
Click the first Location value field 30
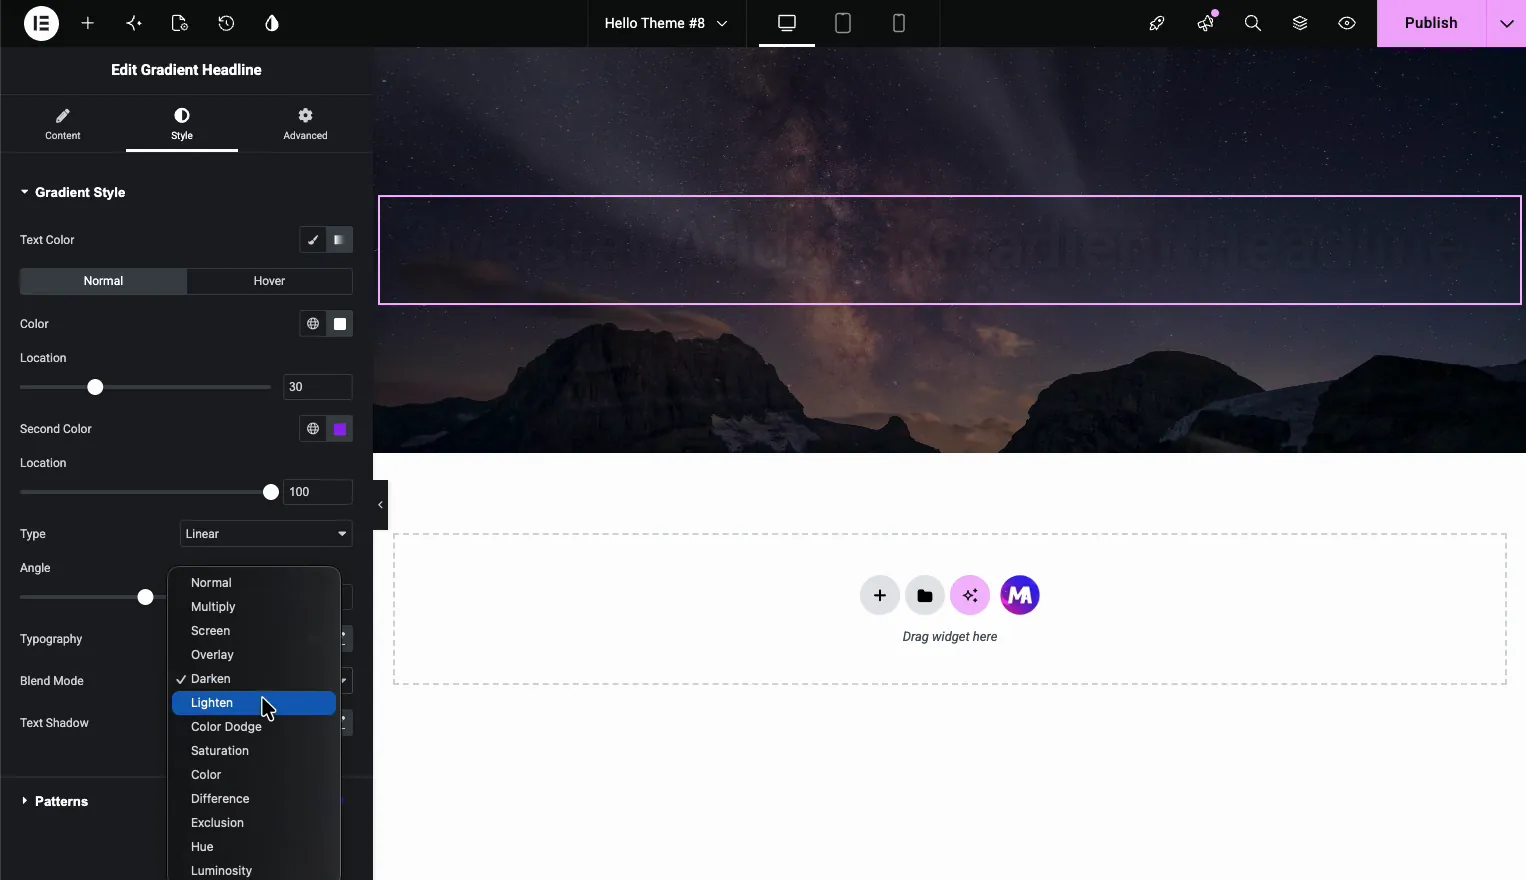[x=318, y=387]
